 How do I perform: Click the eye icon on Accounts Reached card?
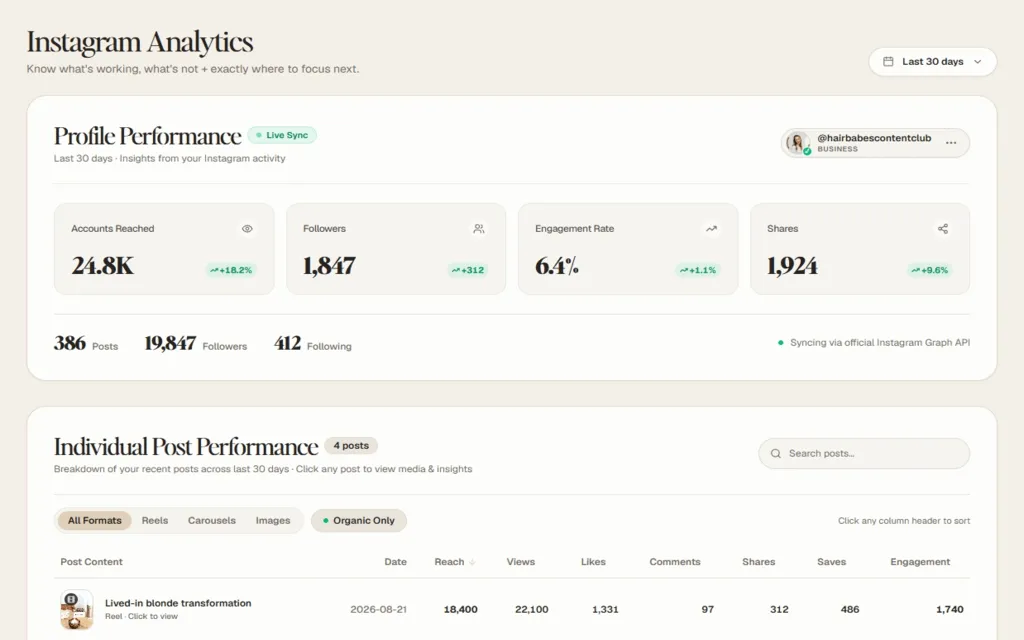(247, 229)
